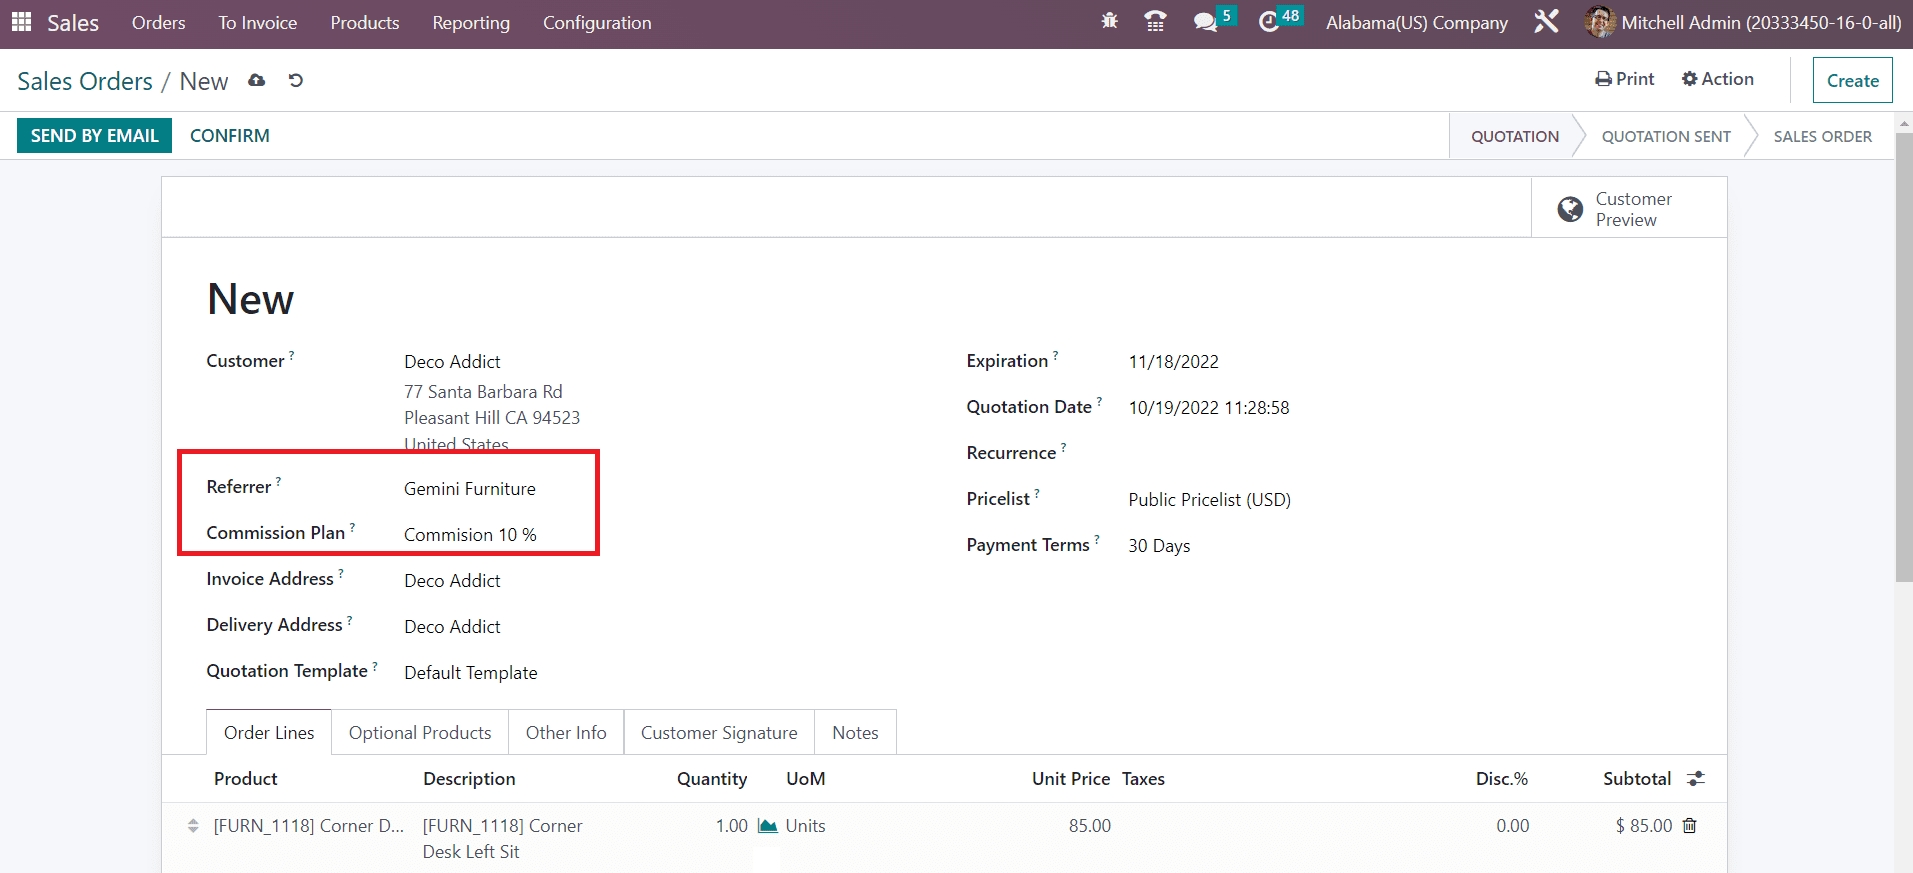Image resolution: width=1913 pixels, height=873 pixels.
Task: Click the Send by Email button
Action: pyautogui.click(x=94, y=136)
